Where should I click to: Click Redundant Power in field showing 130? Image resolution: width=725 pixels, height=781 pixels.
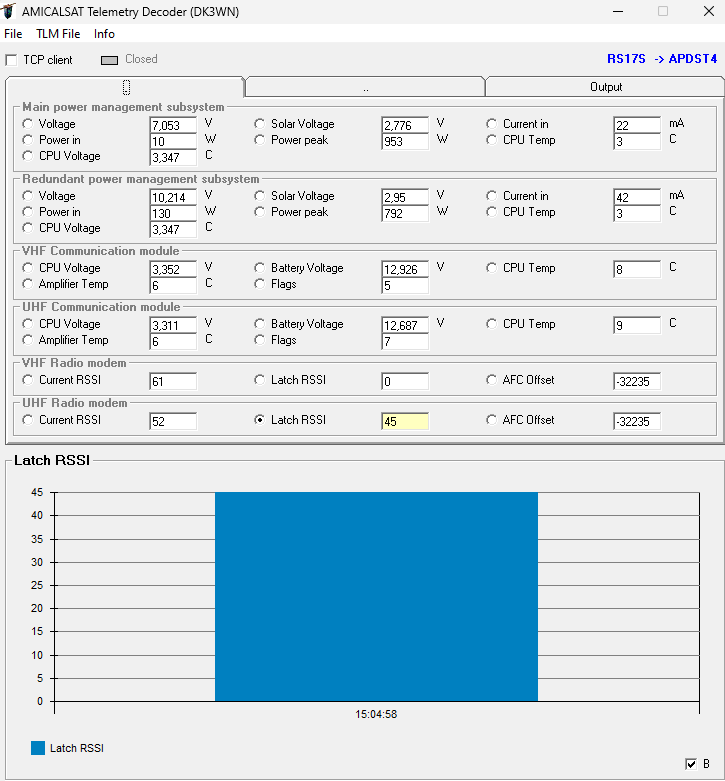[x=173, y=213]
